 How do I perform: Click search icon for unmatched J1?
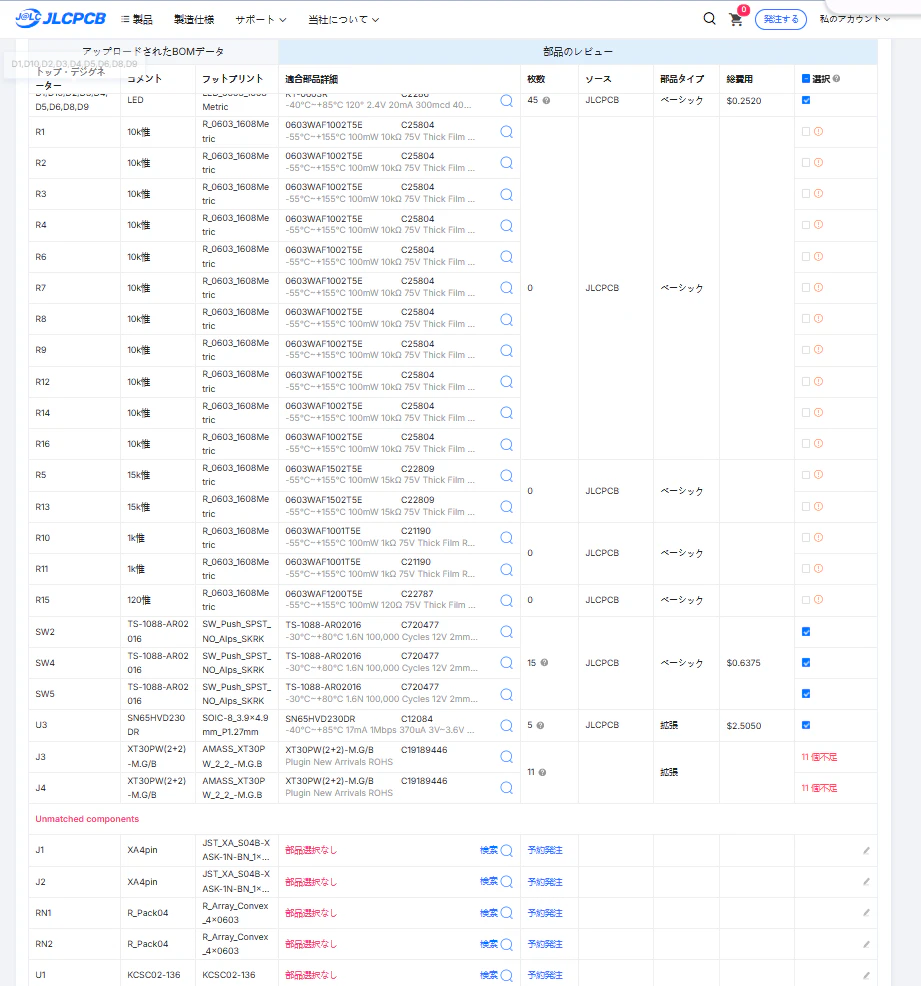(507, 850)
